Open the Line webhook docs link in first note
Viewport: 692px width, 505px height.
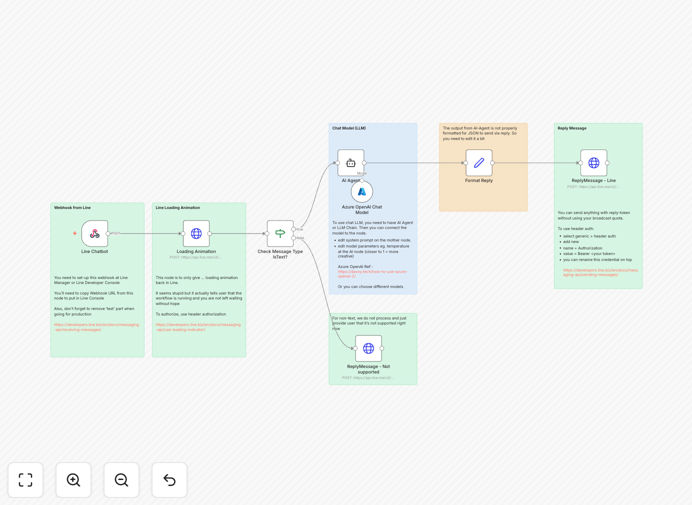click(96, 327)
